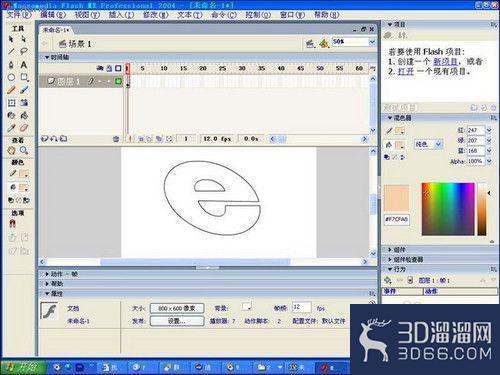Select the Oval tool
Viewport: 500px width, 375px height.
pos(11,77)
